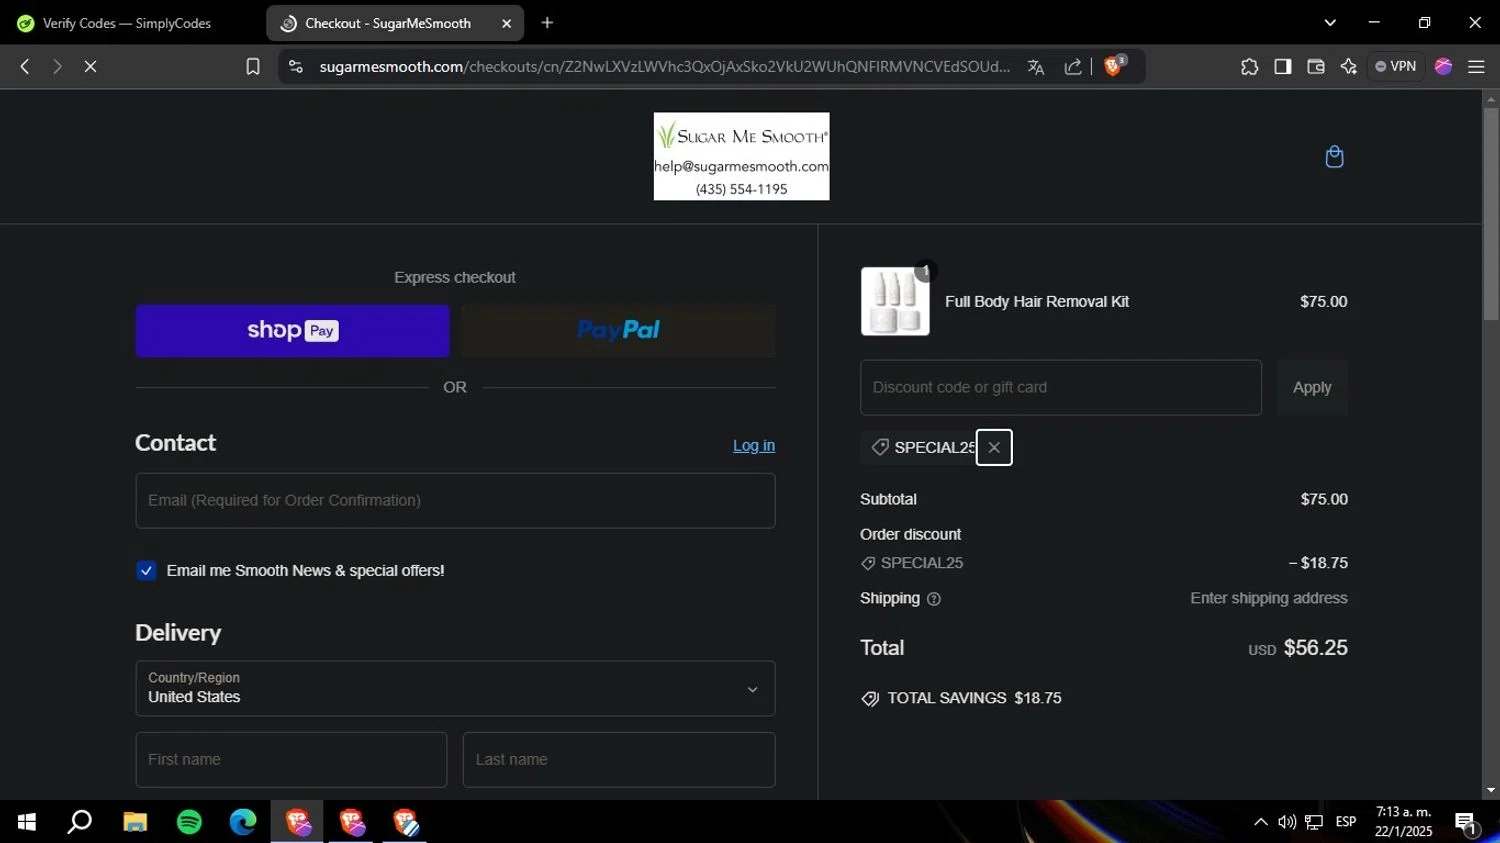
Task: Open Windows search icon
Action: 80,822
